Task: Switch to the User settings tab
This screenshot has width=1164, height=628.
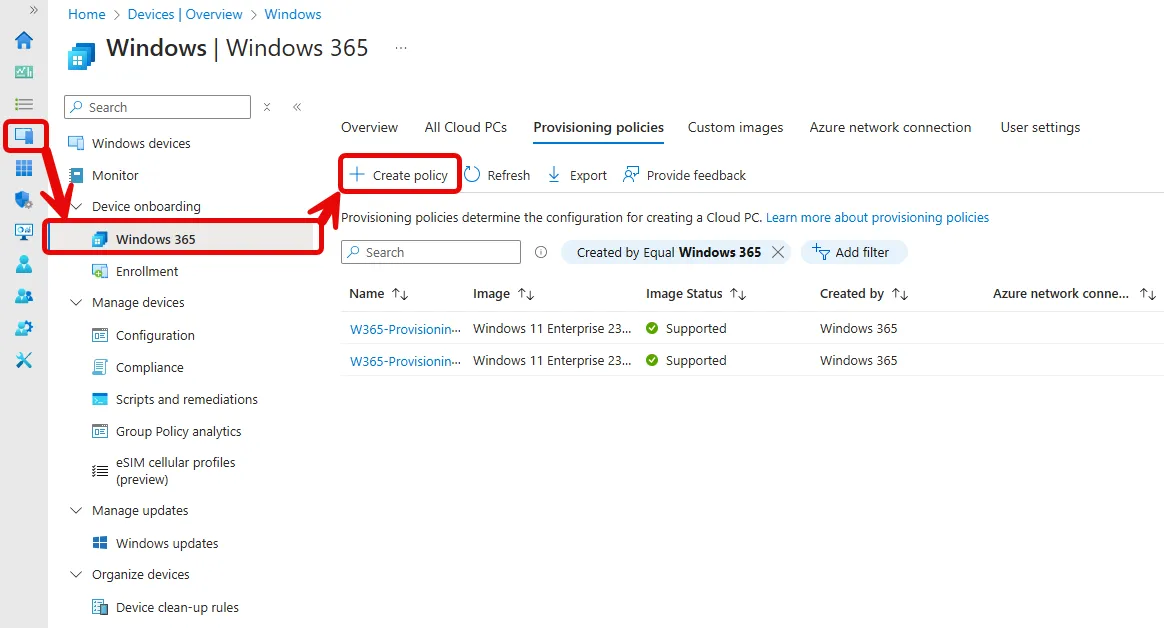Action: tap(1040, 127)
